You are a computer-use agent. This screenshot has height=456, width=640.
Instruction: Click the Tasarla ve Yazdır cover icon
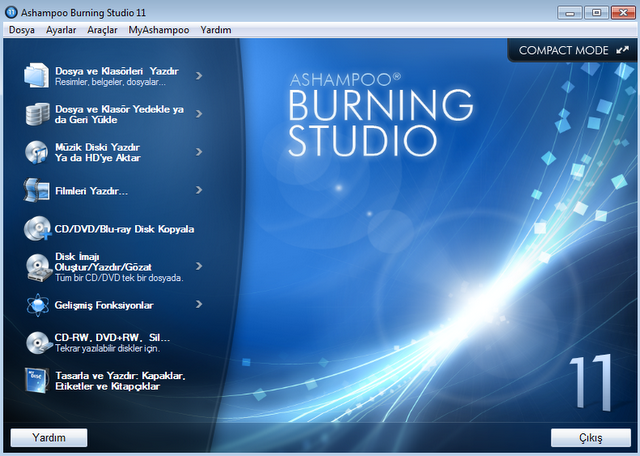[x=36, y=381]
